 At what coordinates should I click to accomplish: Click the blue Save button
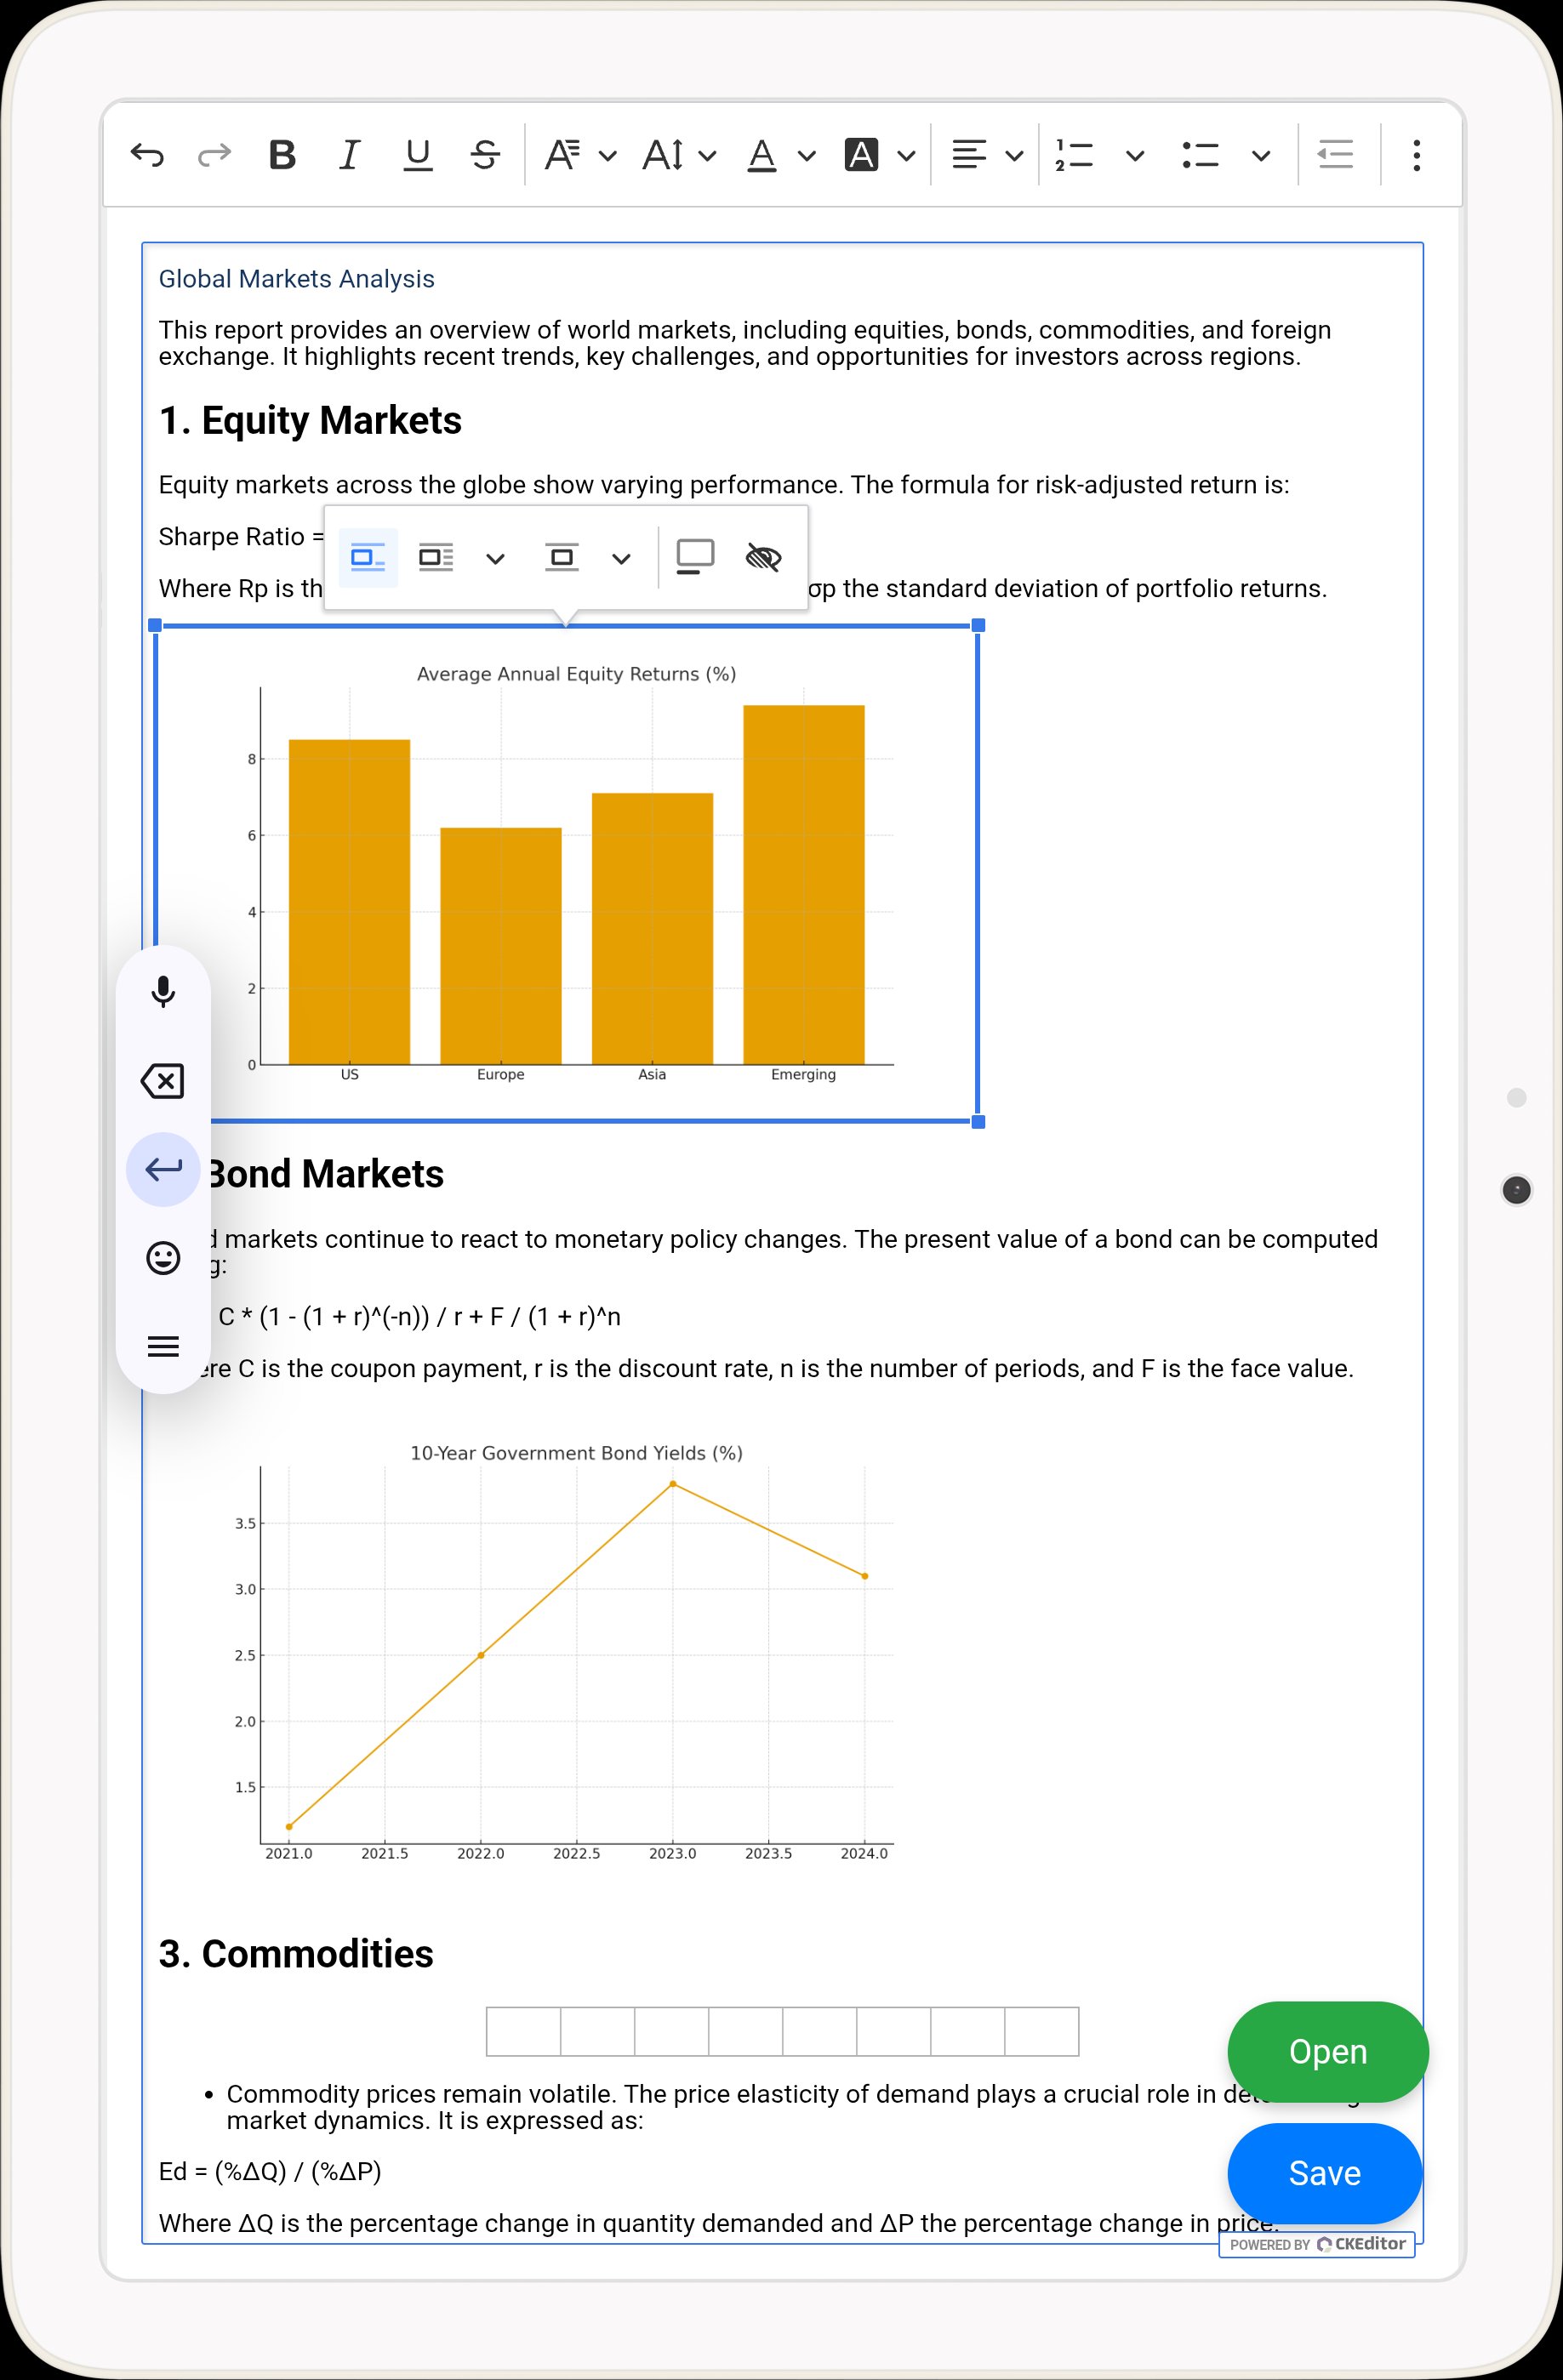[1324, 2173]
